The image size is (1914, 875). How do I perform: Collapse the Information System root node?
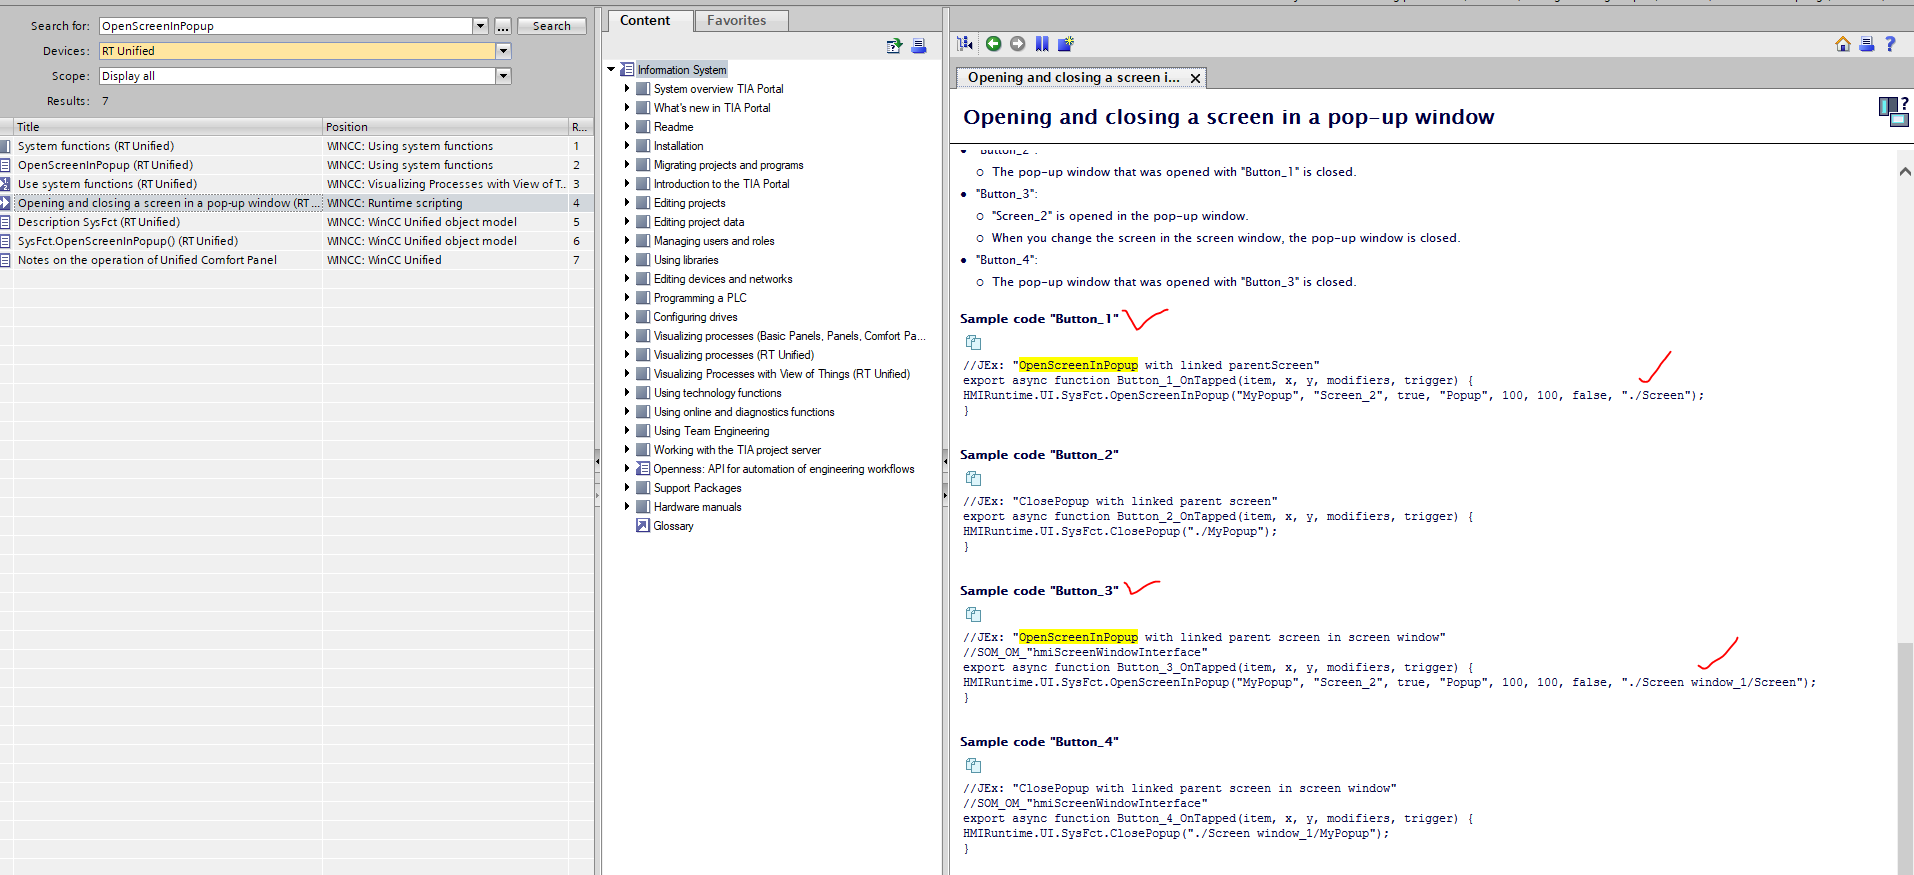[611, 70]
